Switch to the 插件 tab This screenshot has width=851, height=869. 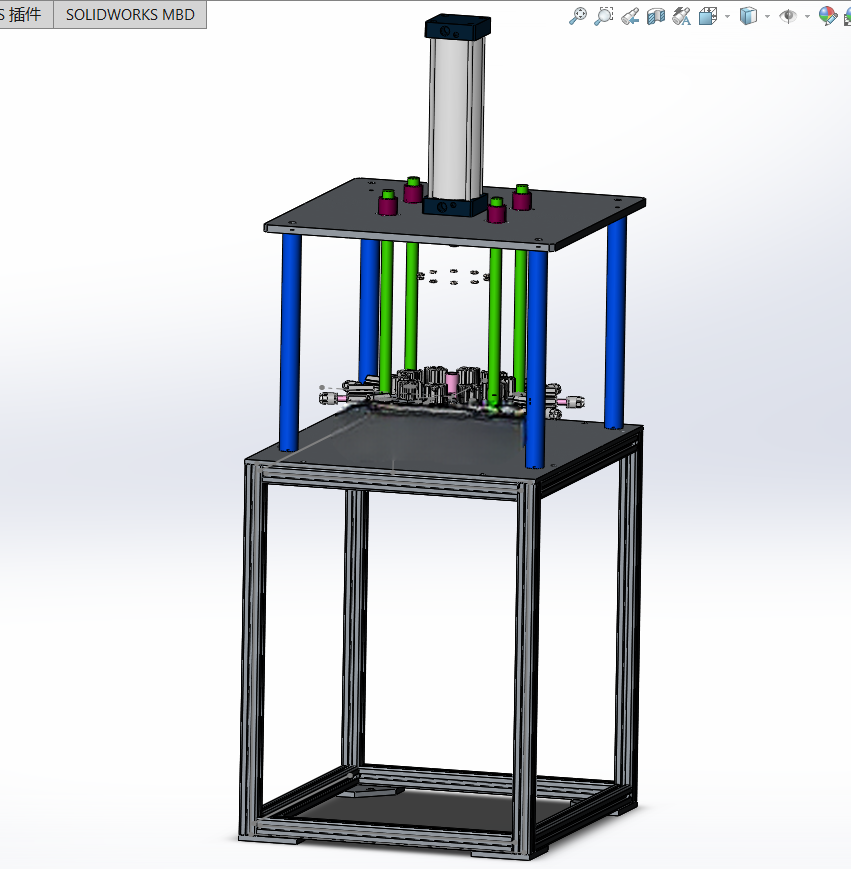point(23,14)
